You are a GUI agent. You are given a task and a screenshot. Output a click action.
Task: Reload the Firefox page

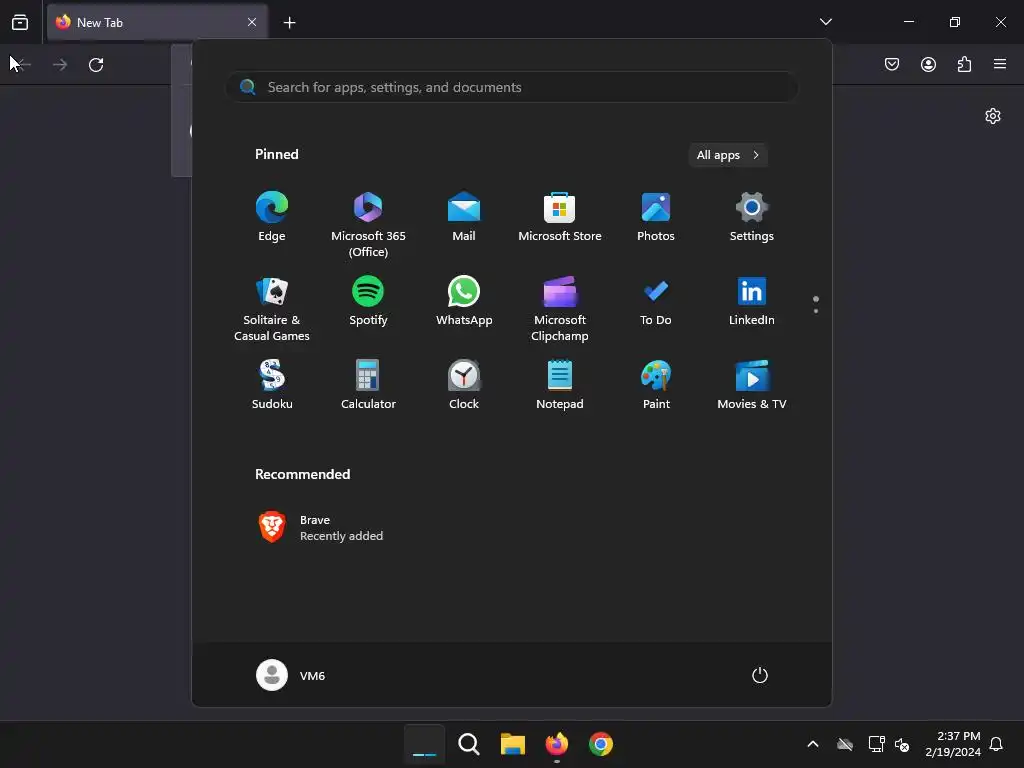pos(96,65)
